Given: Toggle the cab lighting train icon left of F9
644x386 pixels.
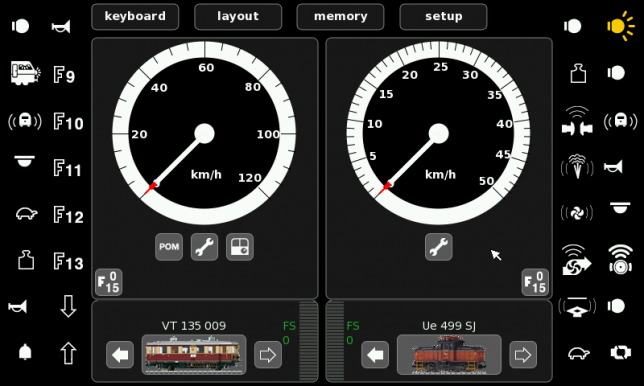Looking at the screenshot, I should click(25, 74).
